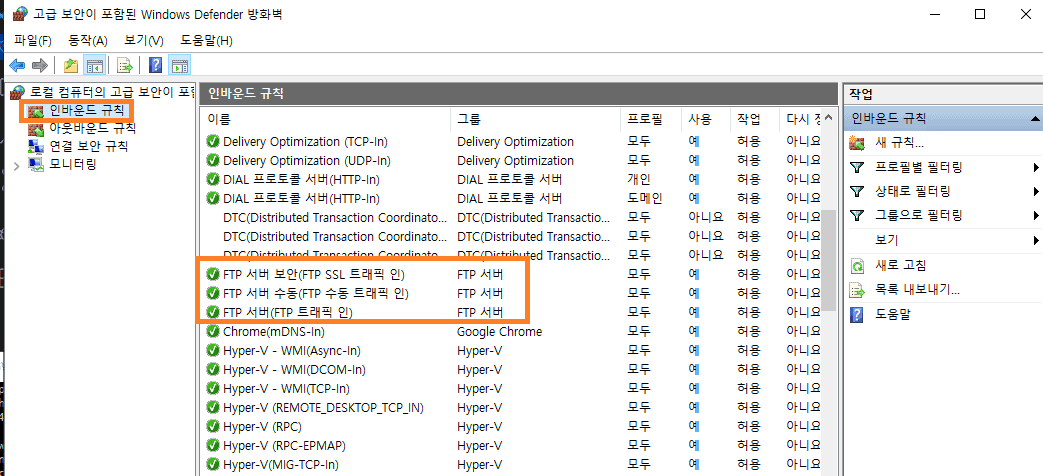Open help with the blue question-mark toolbar icon
1043x476 pixels.
[x=156, y=65]
